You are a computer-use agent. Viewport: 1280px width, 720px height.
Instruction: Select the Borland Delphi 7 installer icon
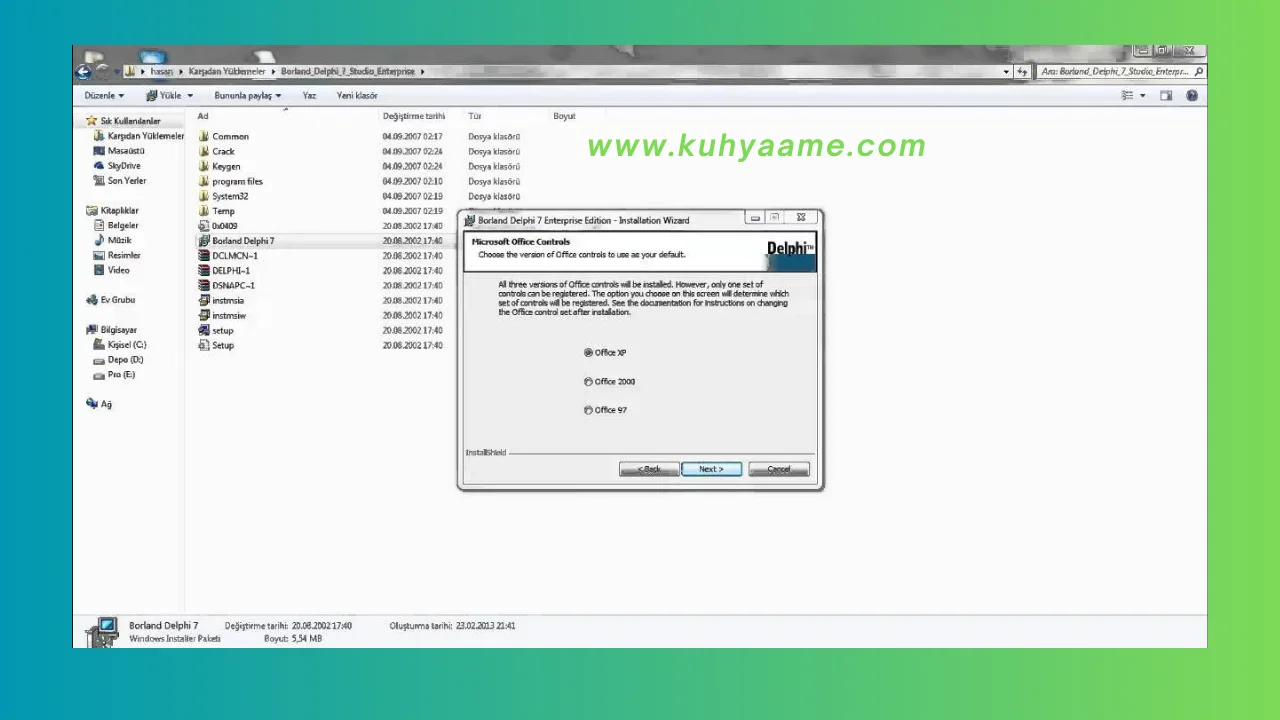pos(203,241)
